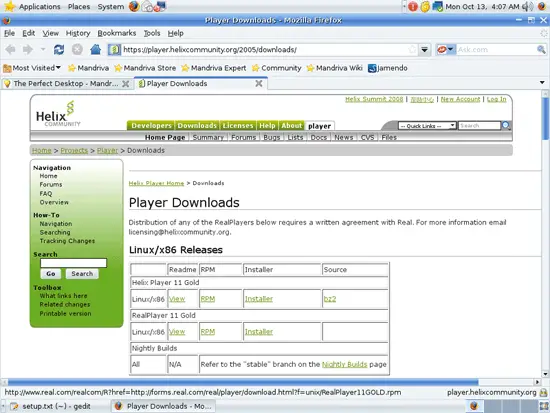
Task: Open the Bookmarks menu
Action: pyautogui.click(x=116, y=33)
